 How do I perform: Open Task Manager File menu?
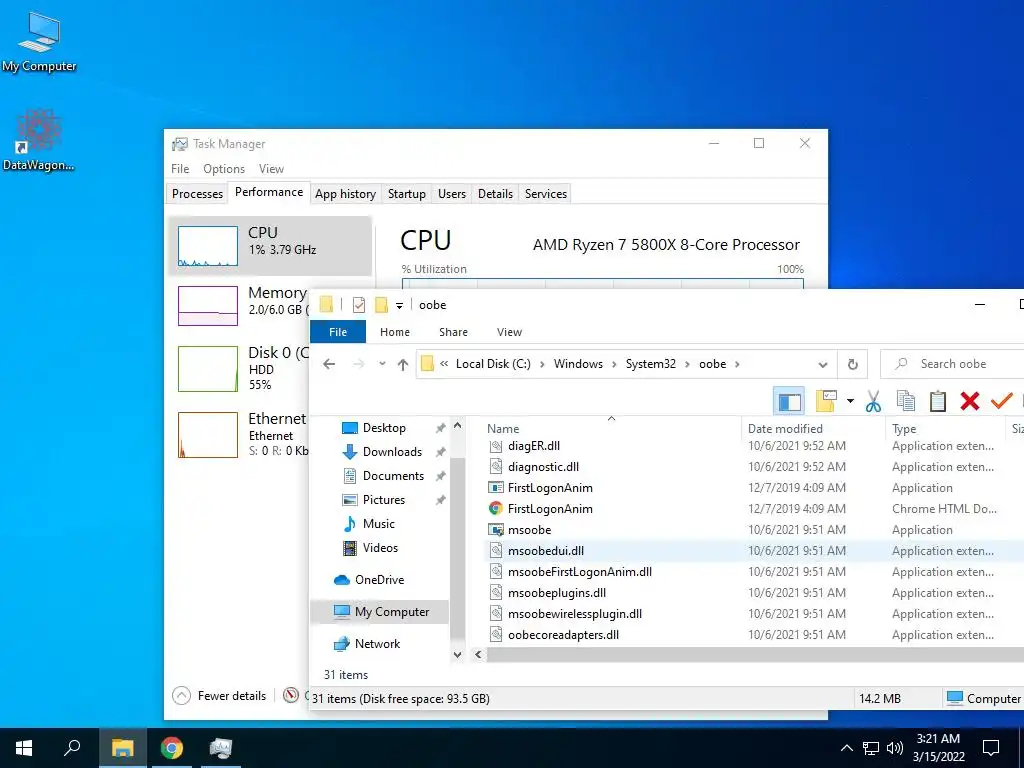coord(180,169)
